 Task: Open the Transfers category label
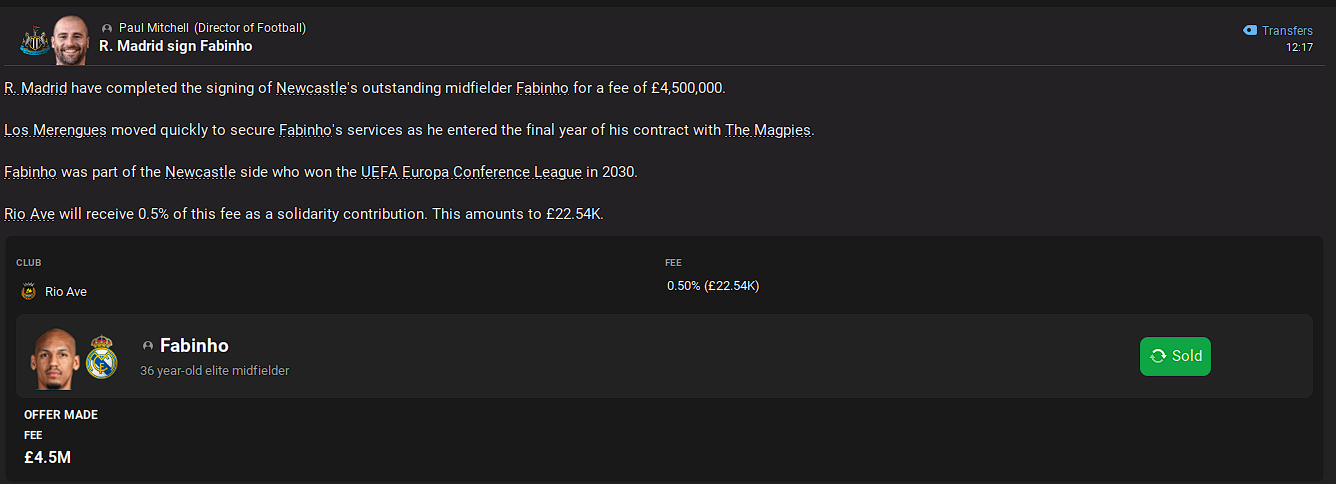click(1288, 31)
